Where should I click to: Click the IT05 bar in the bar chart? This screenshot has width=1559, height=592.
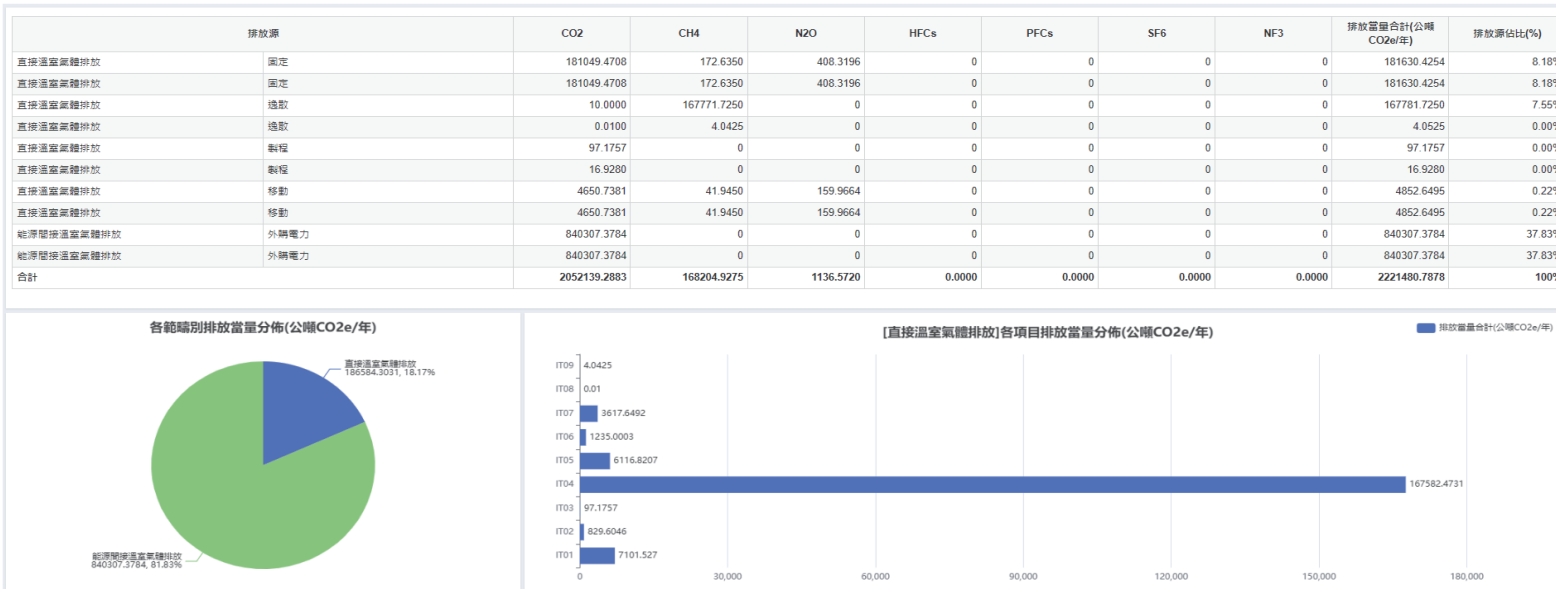[x=595, y=461]
